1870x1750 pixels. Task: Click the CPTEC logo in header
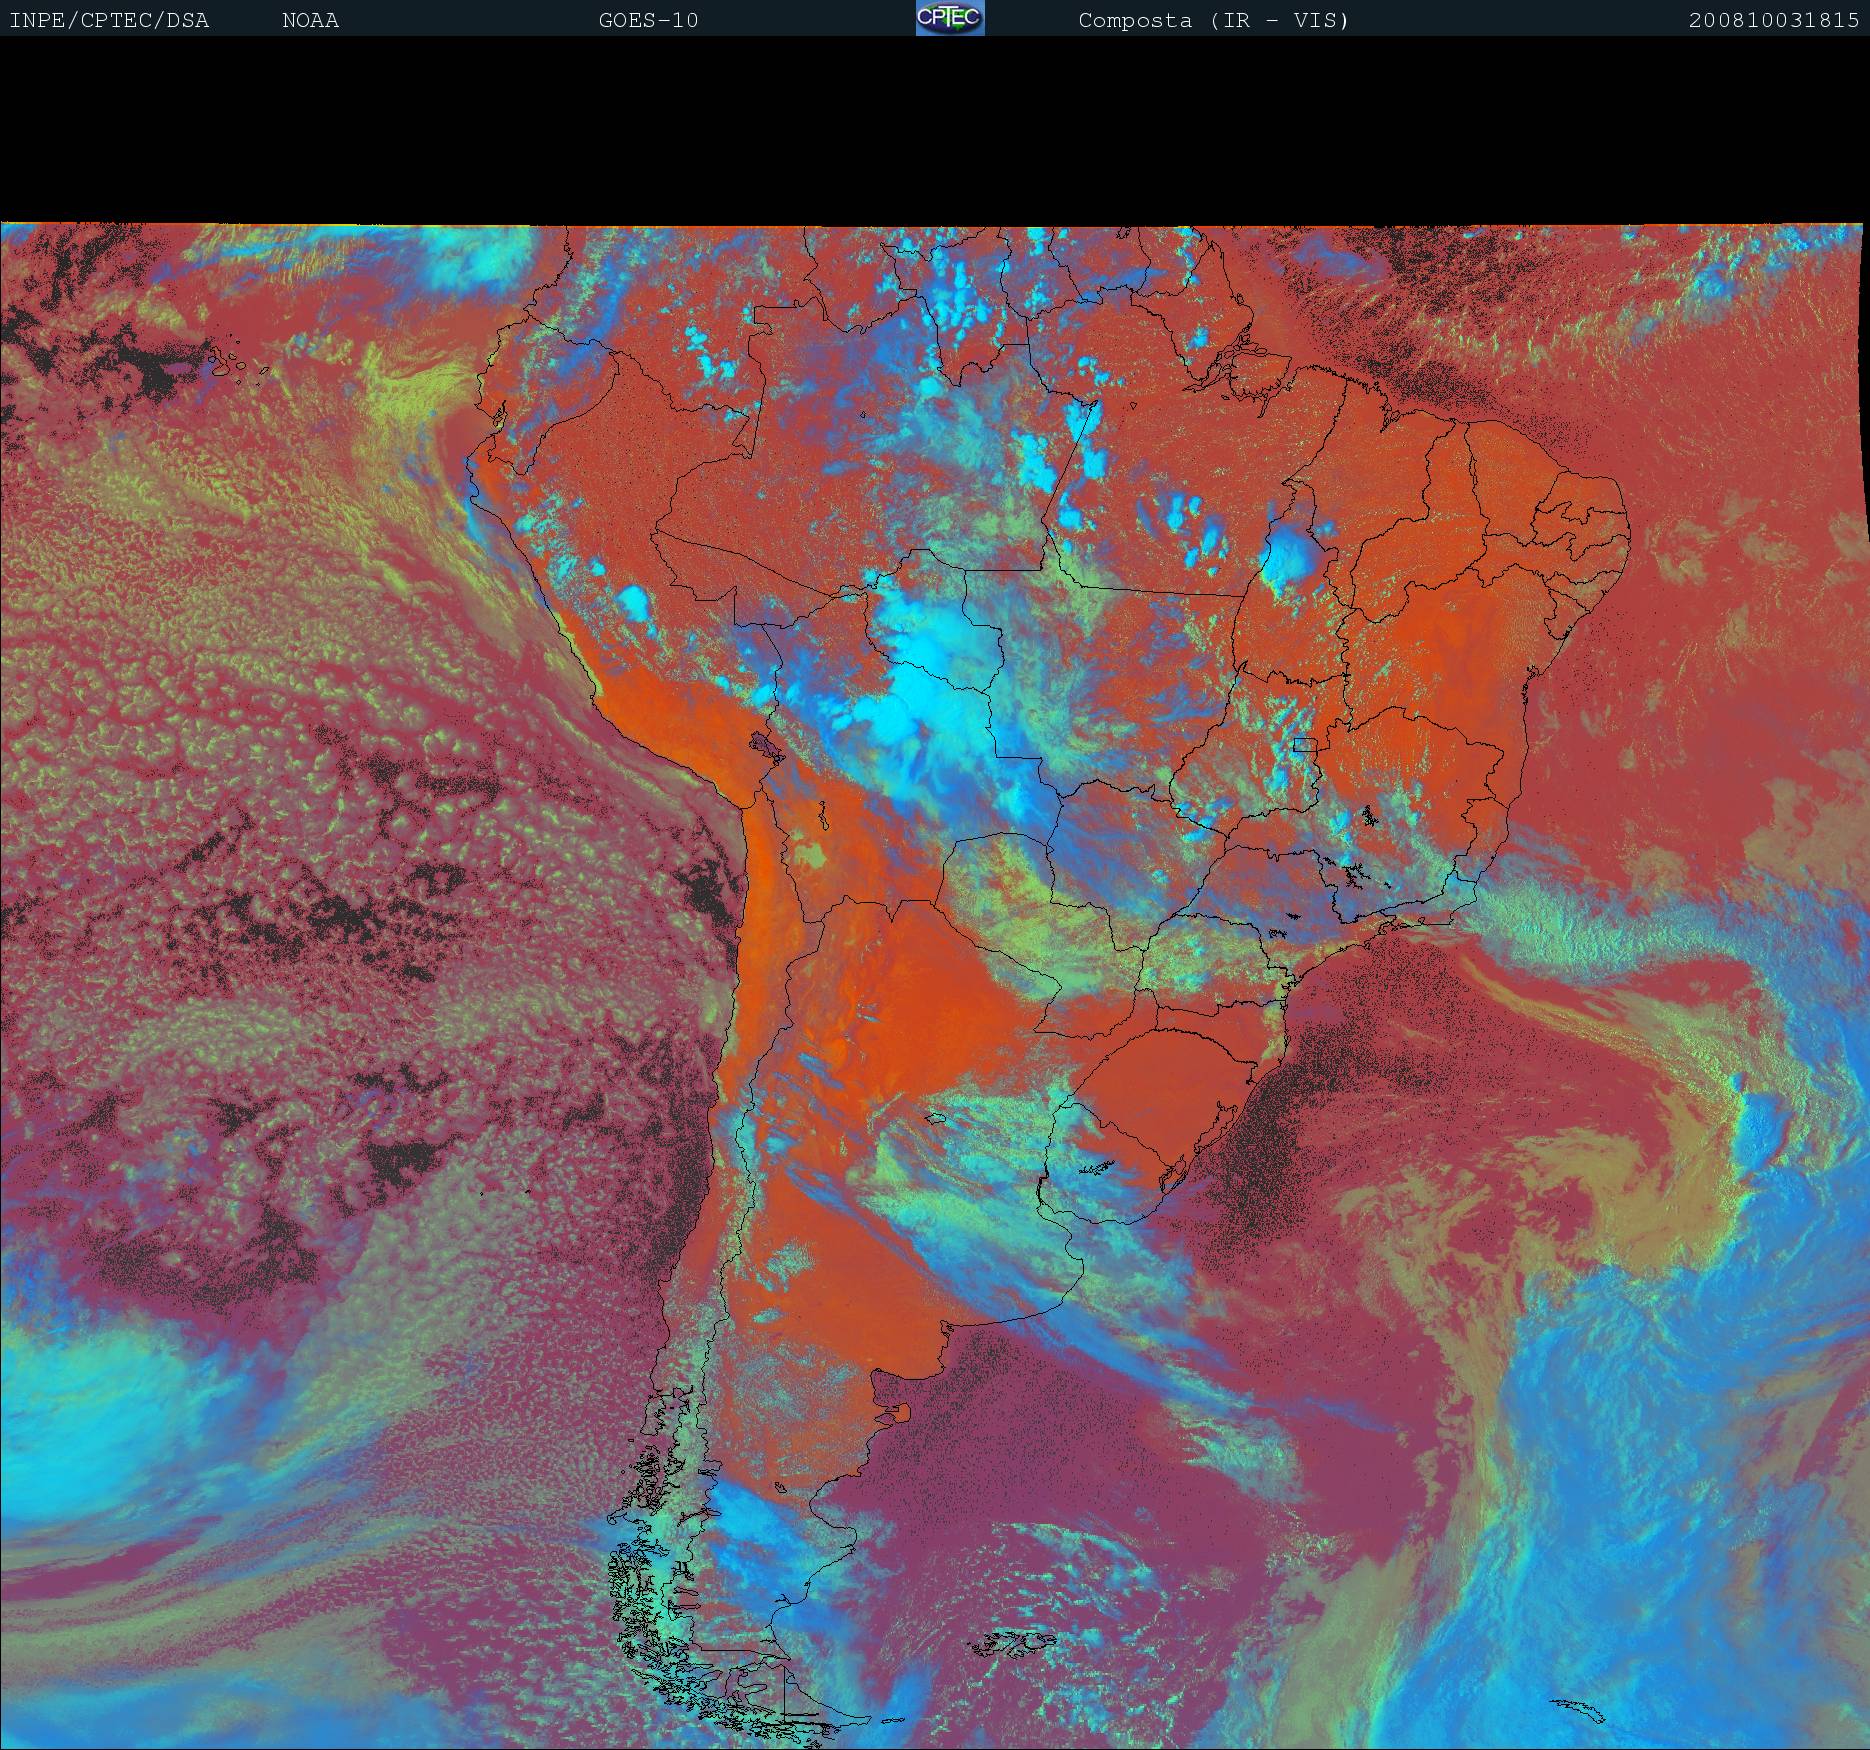(x=949, y=18)
